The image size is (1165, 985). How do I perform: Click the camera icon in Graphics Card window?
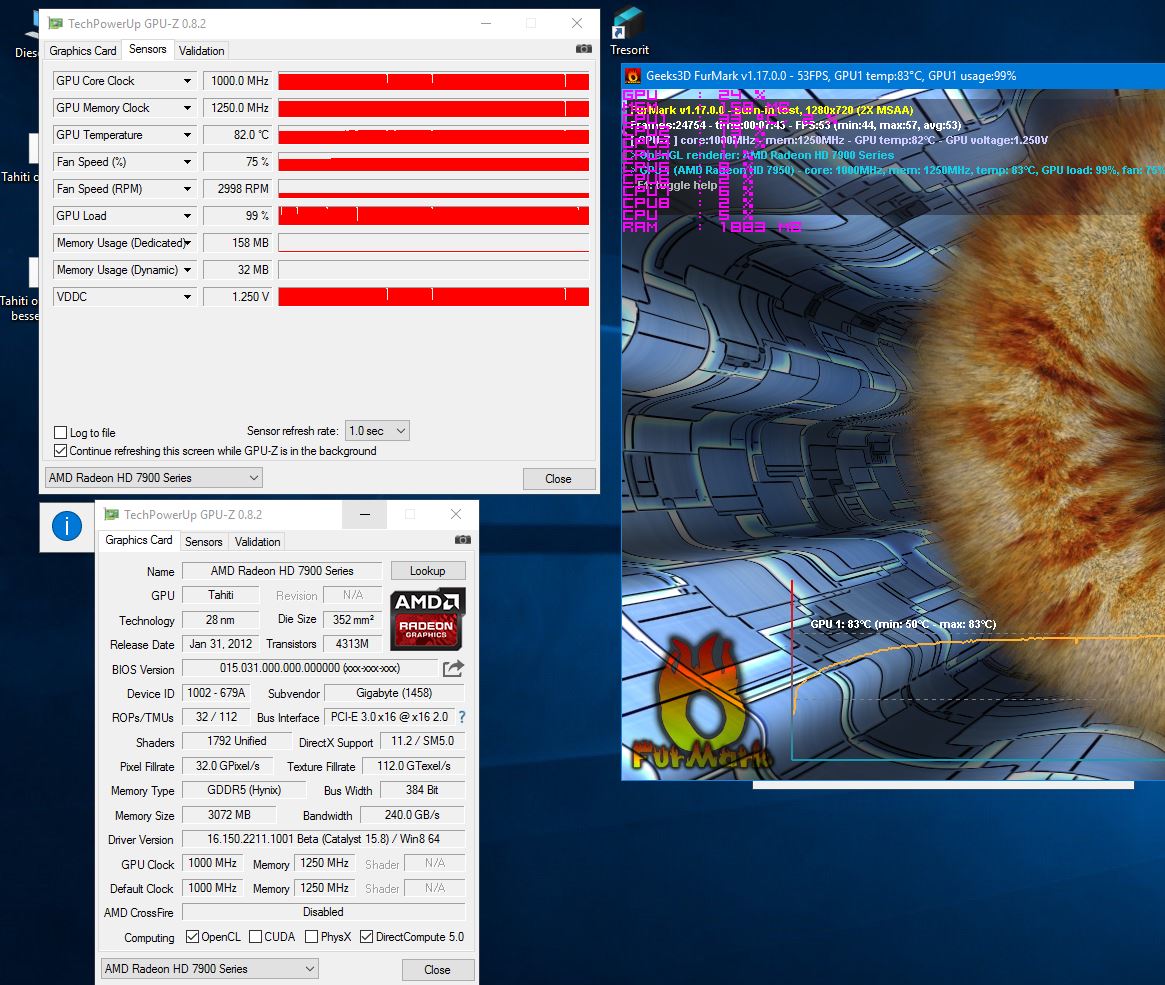point(463,540)
